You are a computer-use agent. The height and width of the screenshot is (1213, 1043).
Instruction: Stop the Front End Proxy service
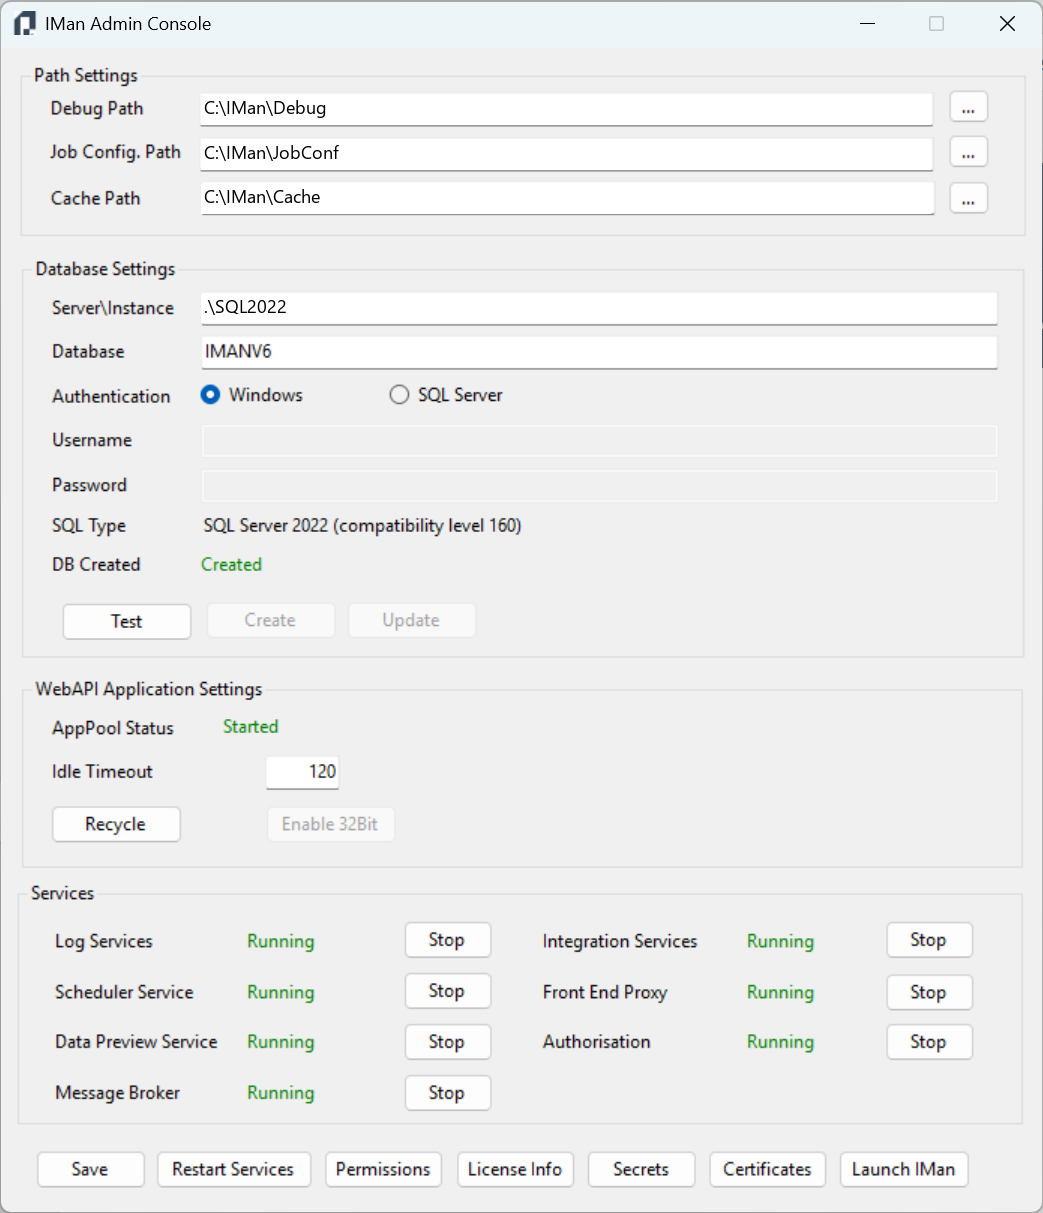click(929, 992)
